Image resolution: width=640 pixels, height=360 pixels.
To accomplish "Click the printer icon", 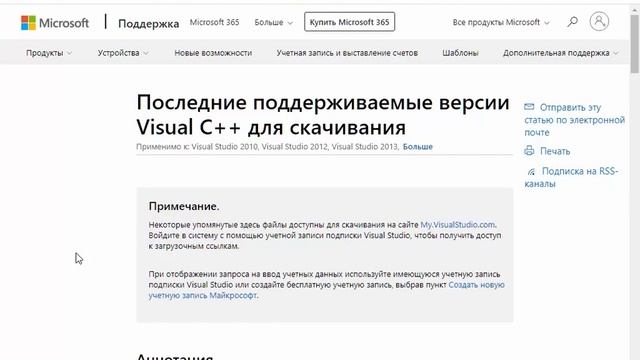I will [x=529, y=151].
